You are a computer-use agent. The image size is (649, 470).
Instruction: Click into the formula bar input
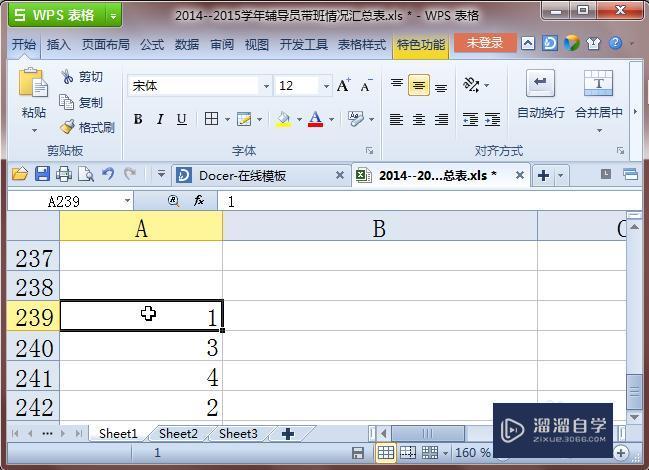tap(429, 201)
